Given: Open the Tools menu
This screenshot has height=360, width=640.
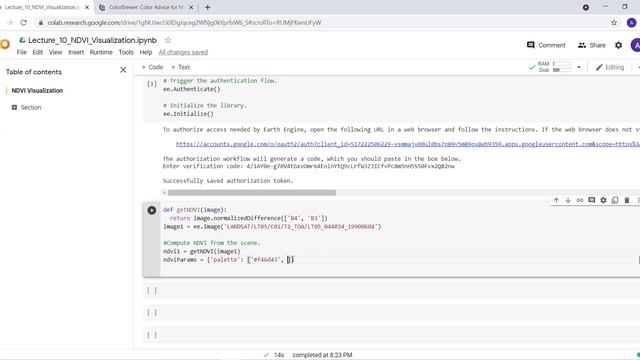Looking at the screenshot, I should click(x=126, y=52).
